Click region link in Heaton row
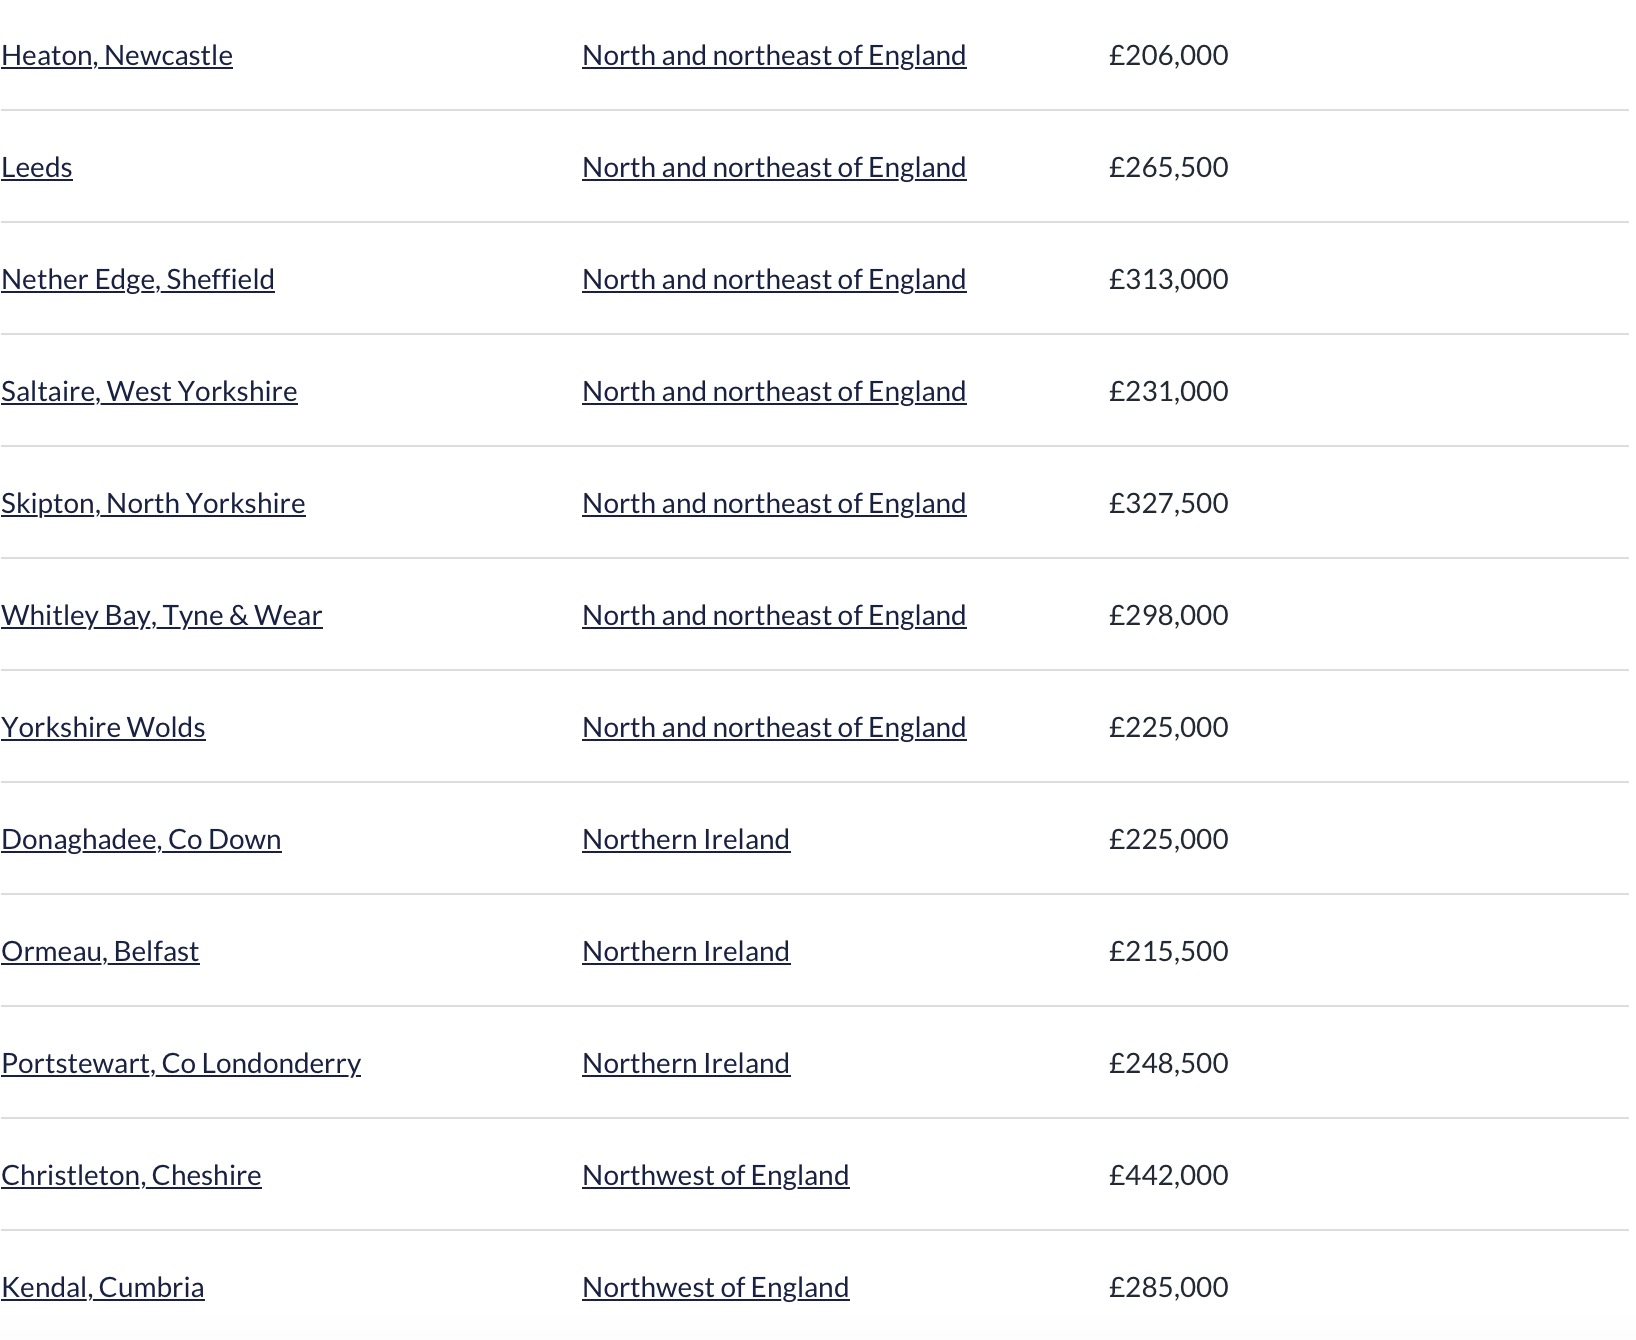 tap(774, 55)
